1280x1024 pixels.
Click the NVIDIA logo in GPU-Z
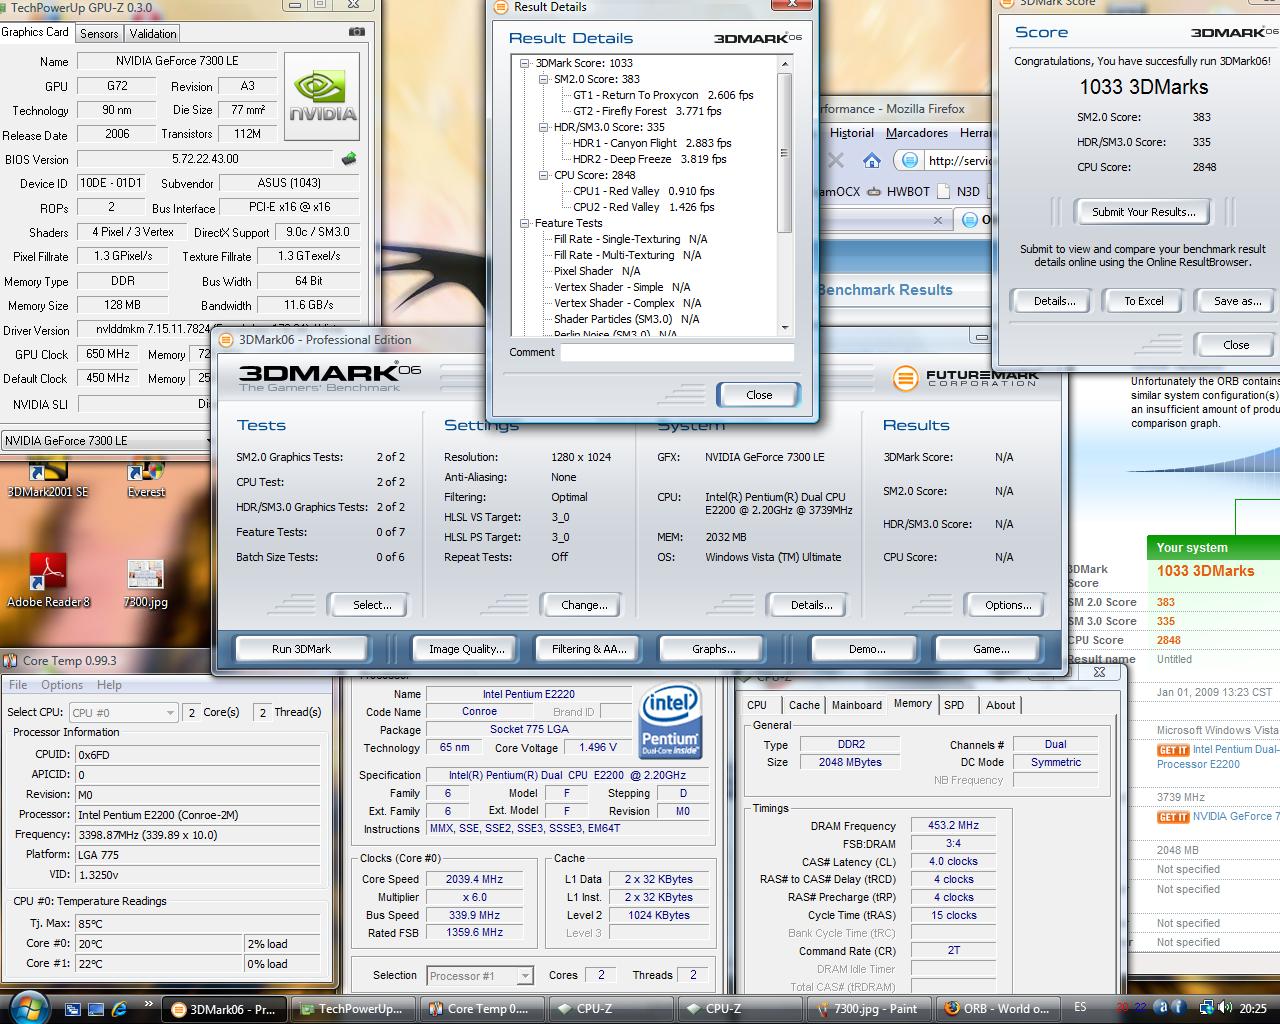tap(323, 96)
